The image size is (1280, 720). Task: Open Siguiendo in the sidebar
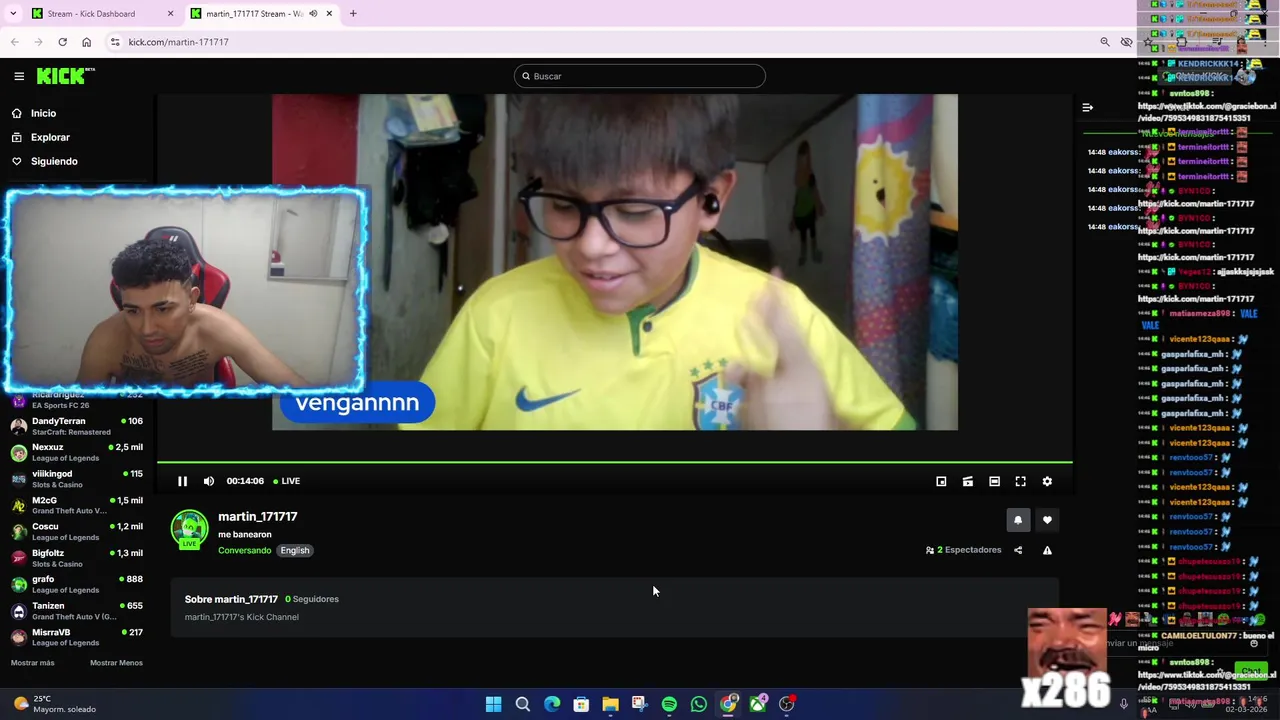pyautogui.click(x=54, y=161)
